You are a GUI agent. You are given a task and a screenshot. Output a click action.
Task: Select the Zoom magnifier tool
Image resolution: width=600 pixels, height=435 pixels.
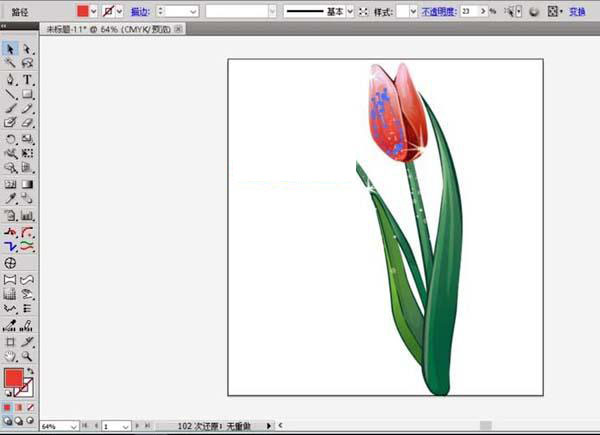click(x=27, y=356)
